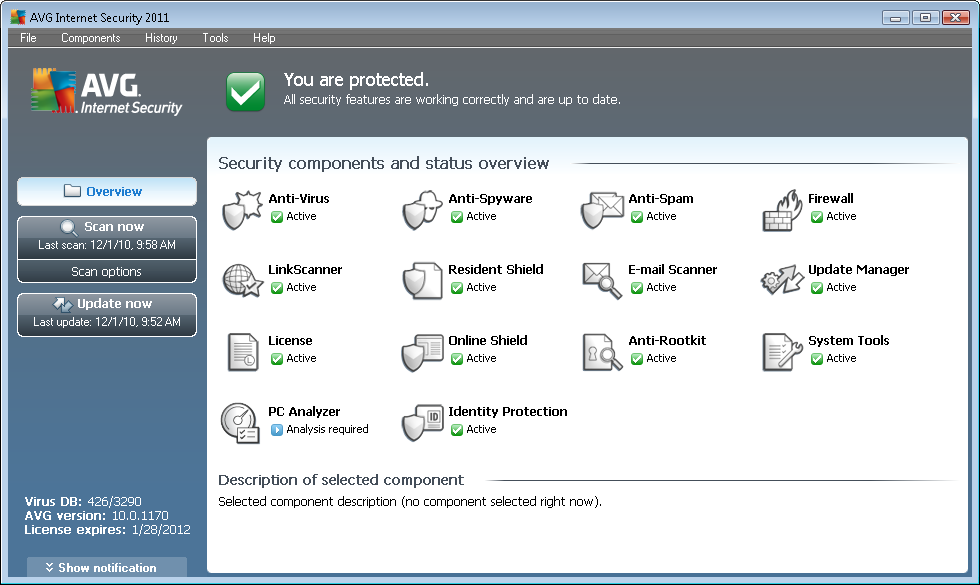
Task: Click the Anti-Rootkit magnifier icon
Action: [601, 351]
